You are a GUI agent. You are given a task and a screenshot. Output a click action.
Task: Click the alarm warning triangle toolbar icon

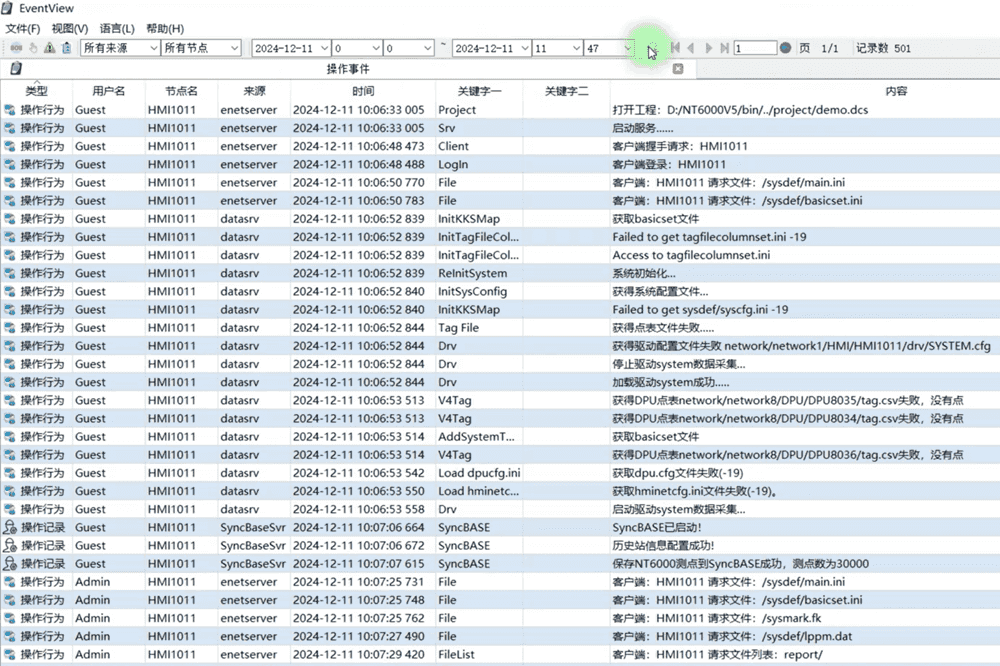click(x=50, y=48)
